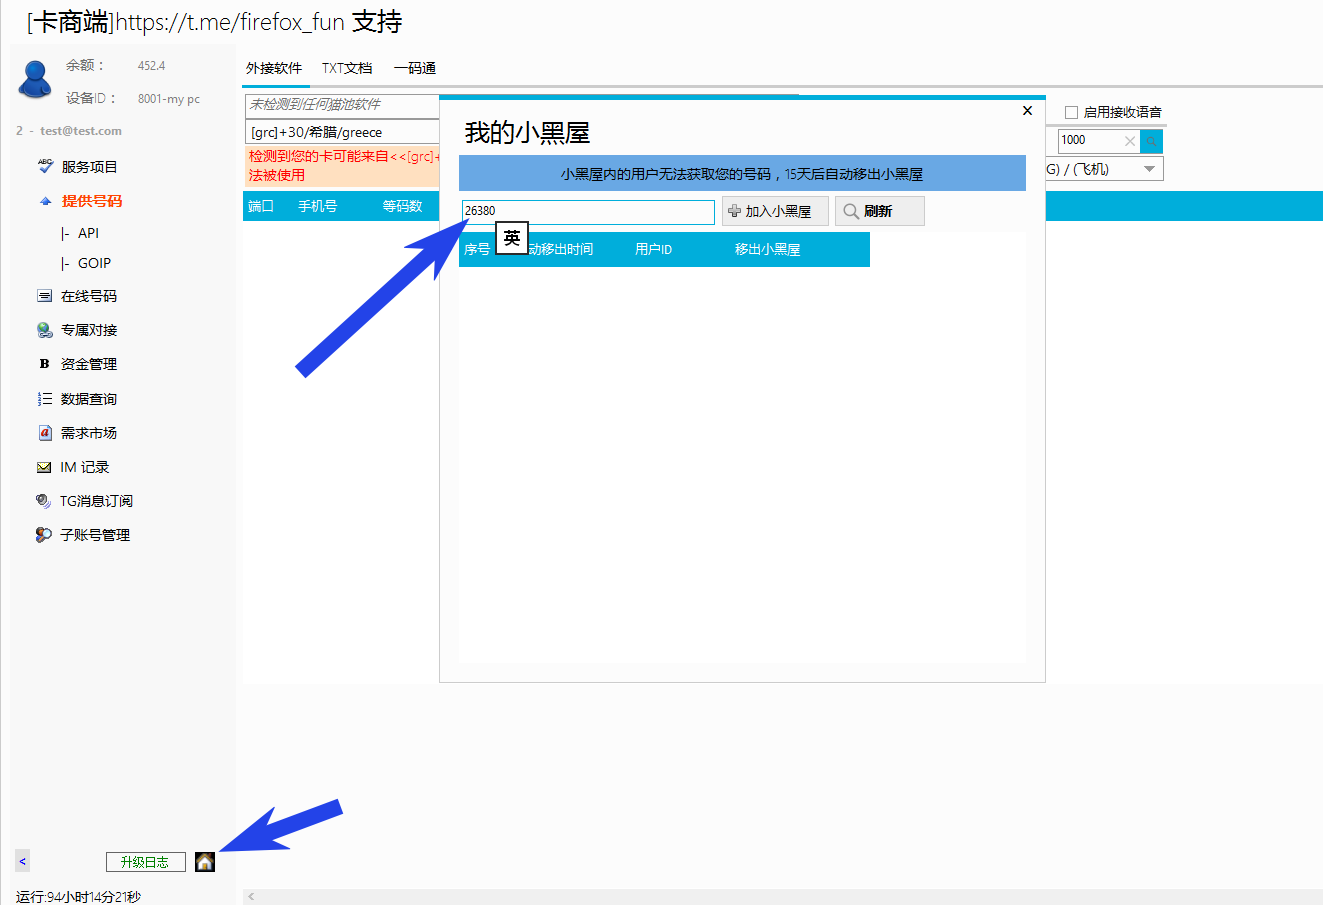This screenshot has height=905, width=1323.
Task: Click the red 'a' icon beside 需求市场
Action: click(x=44, y=433)
